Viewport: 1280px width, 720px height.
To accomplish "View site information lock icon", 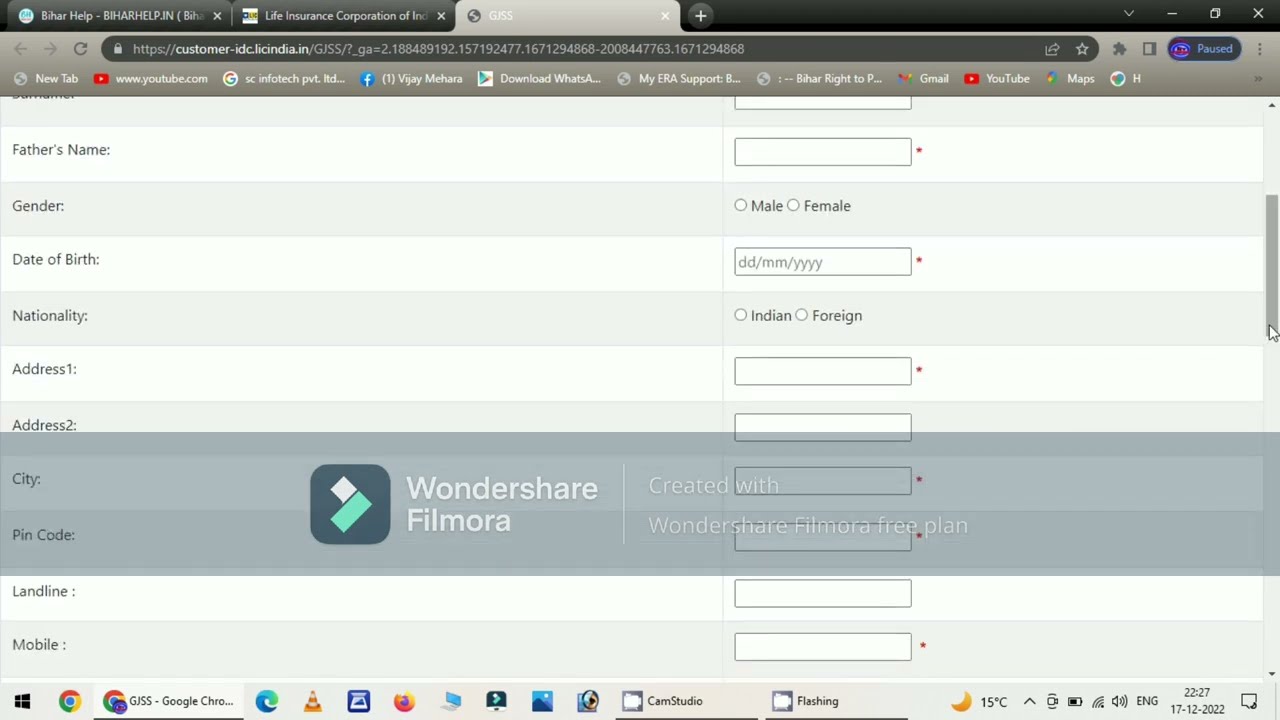I will [118, 49].
